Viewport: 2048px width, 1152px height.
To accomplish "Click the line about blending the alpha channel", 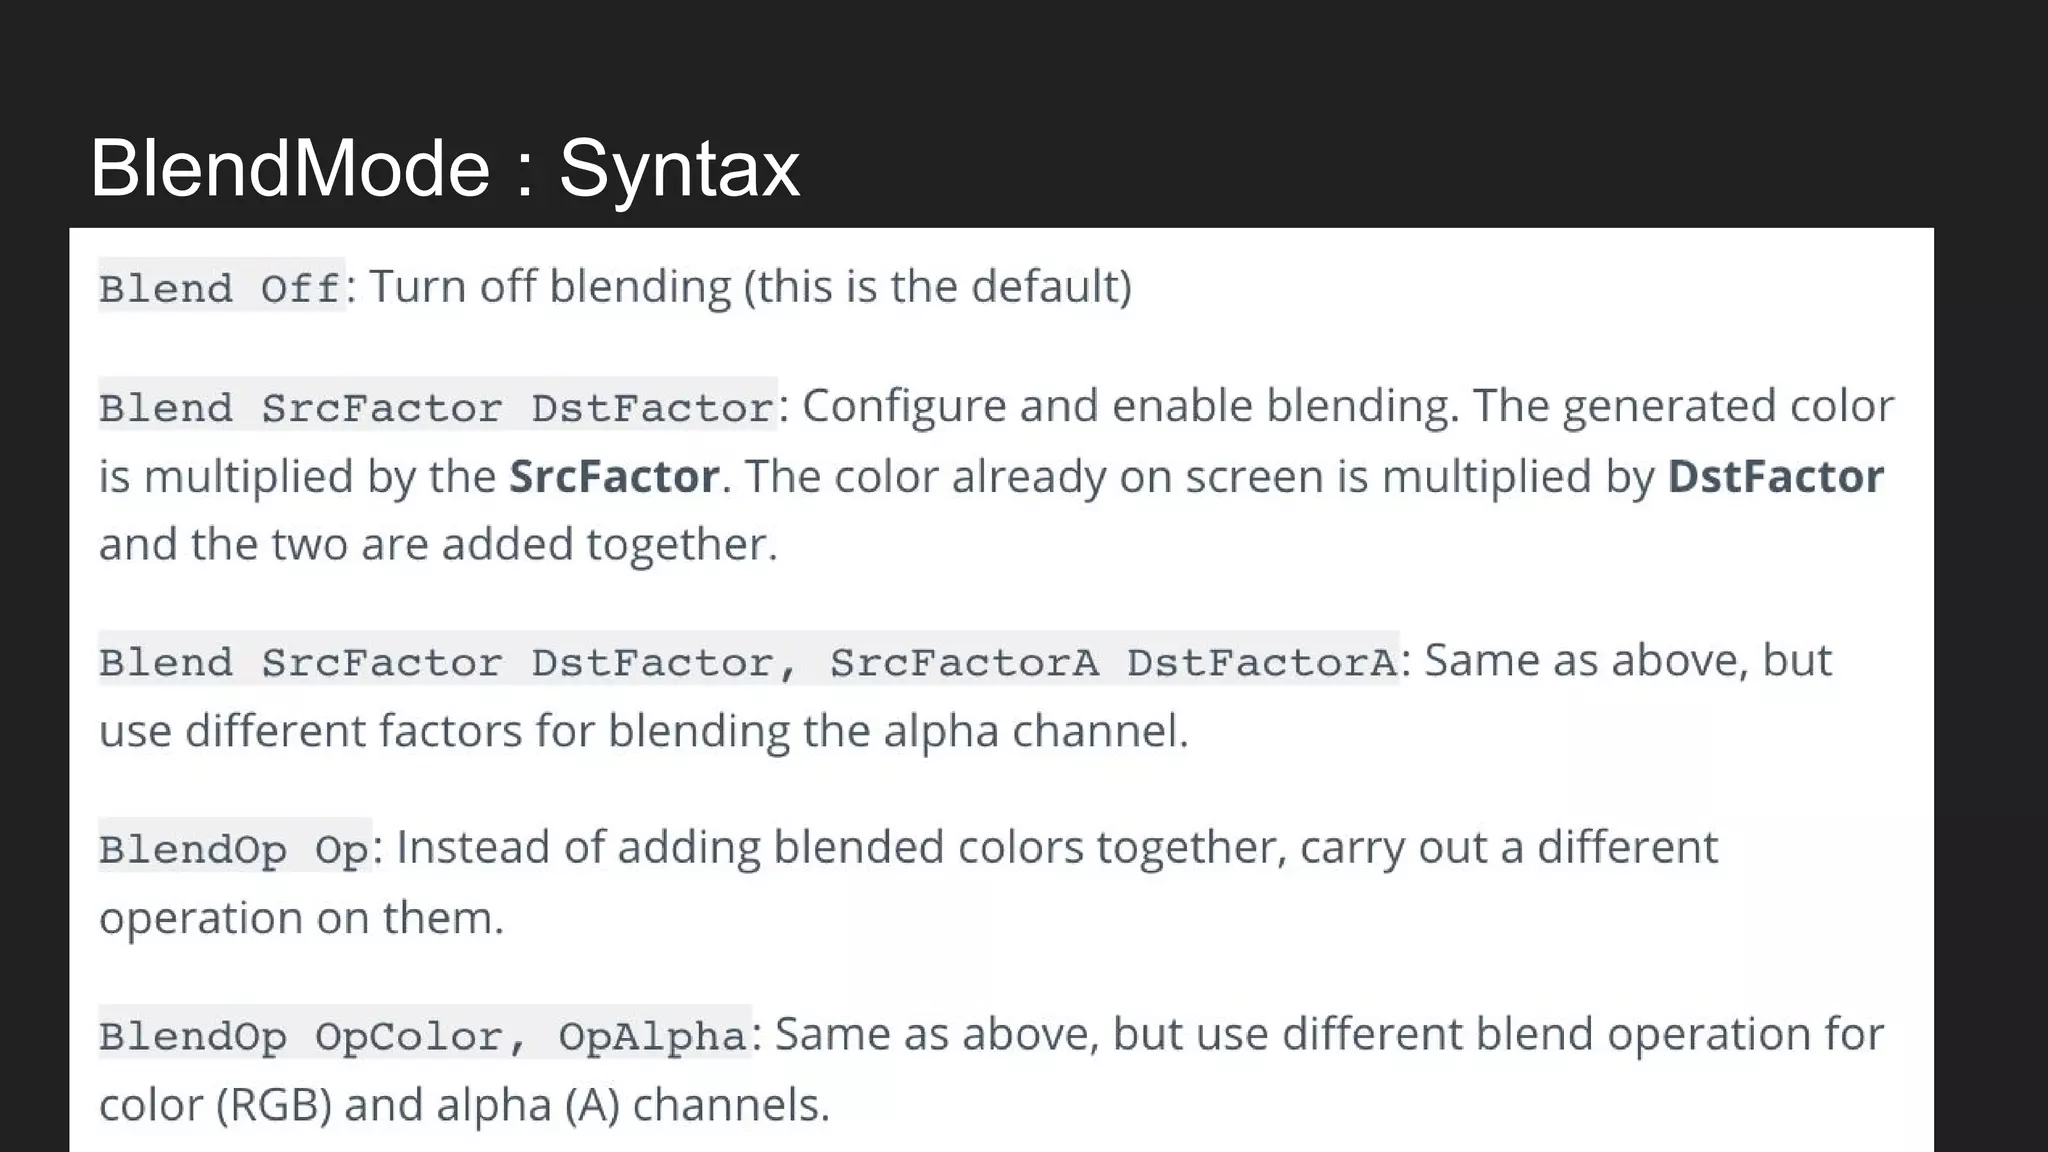I will pos(643,731).
